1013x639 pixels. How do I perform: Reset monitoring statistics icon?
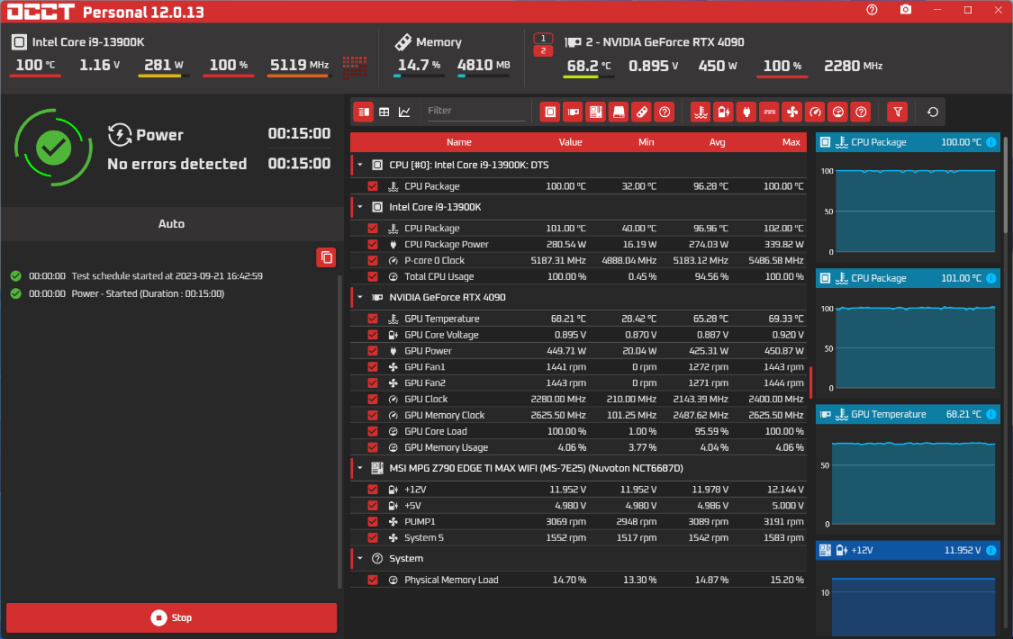tap(932, 112)
